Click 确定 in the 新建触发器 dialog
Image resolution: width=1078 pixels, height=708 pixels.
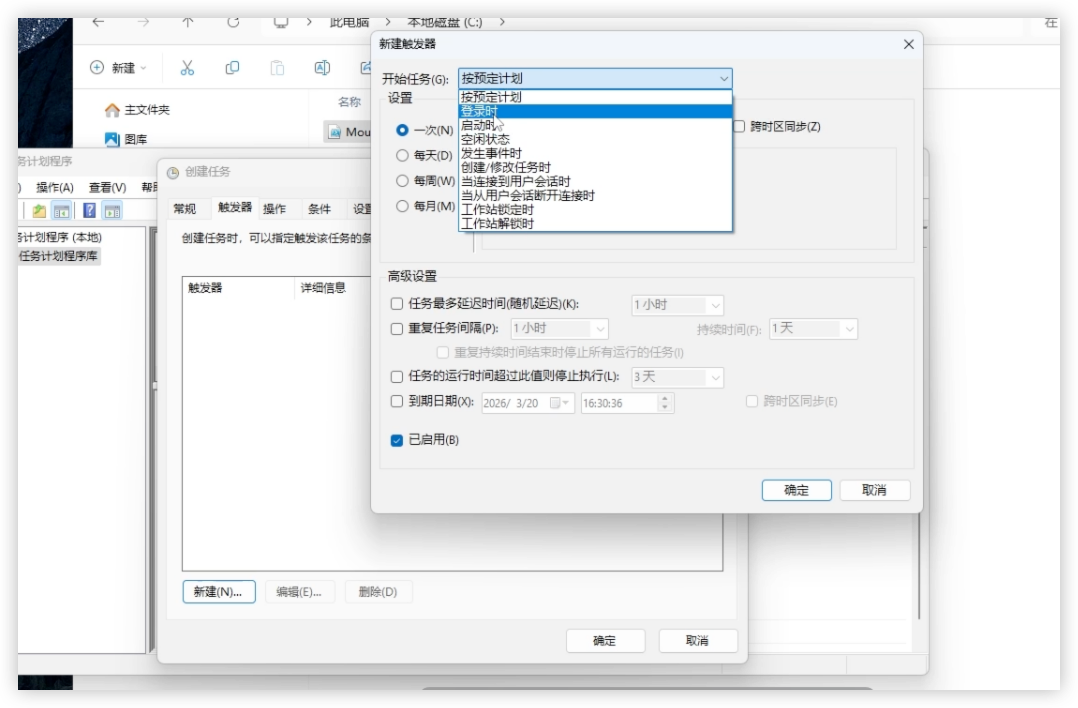(796, 490)
